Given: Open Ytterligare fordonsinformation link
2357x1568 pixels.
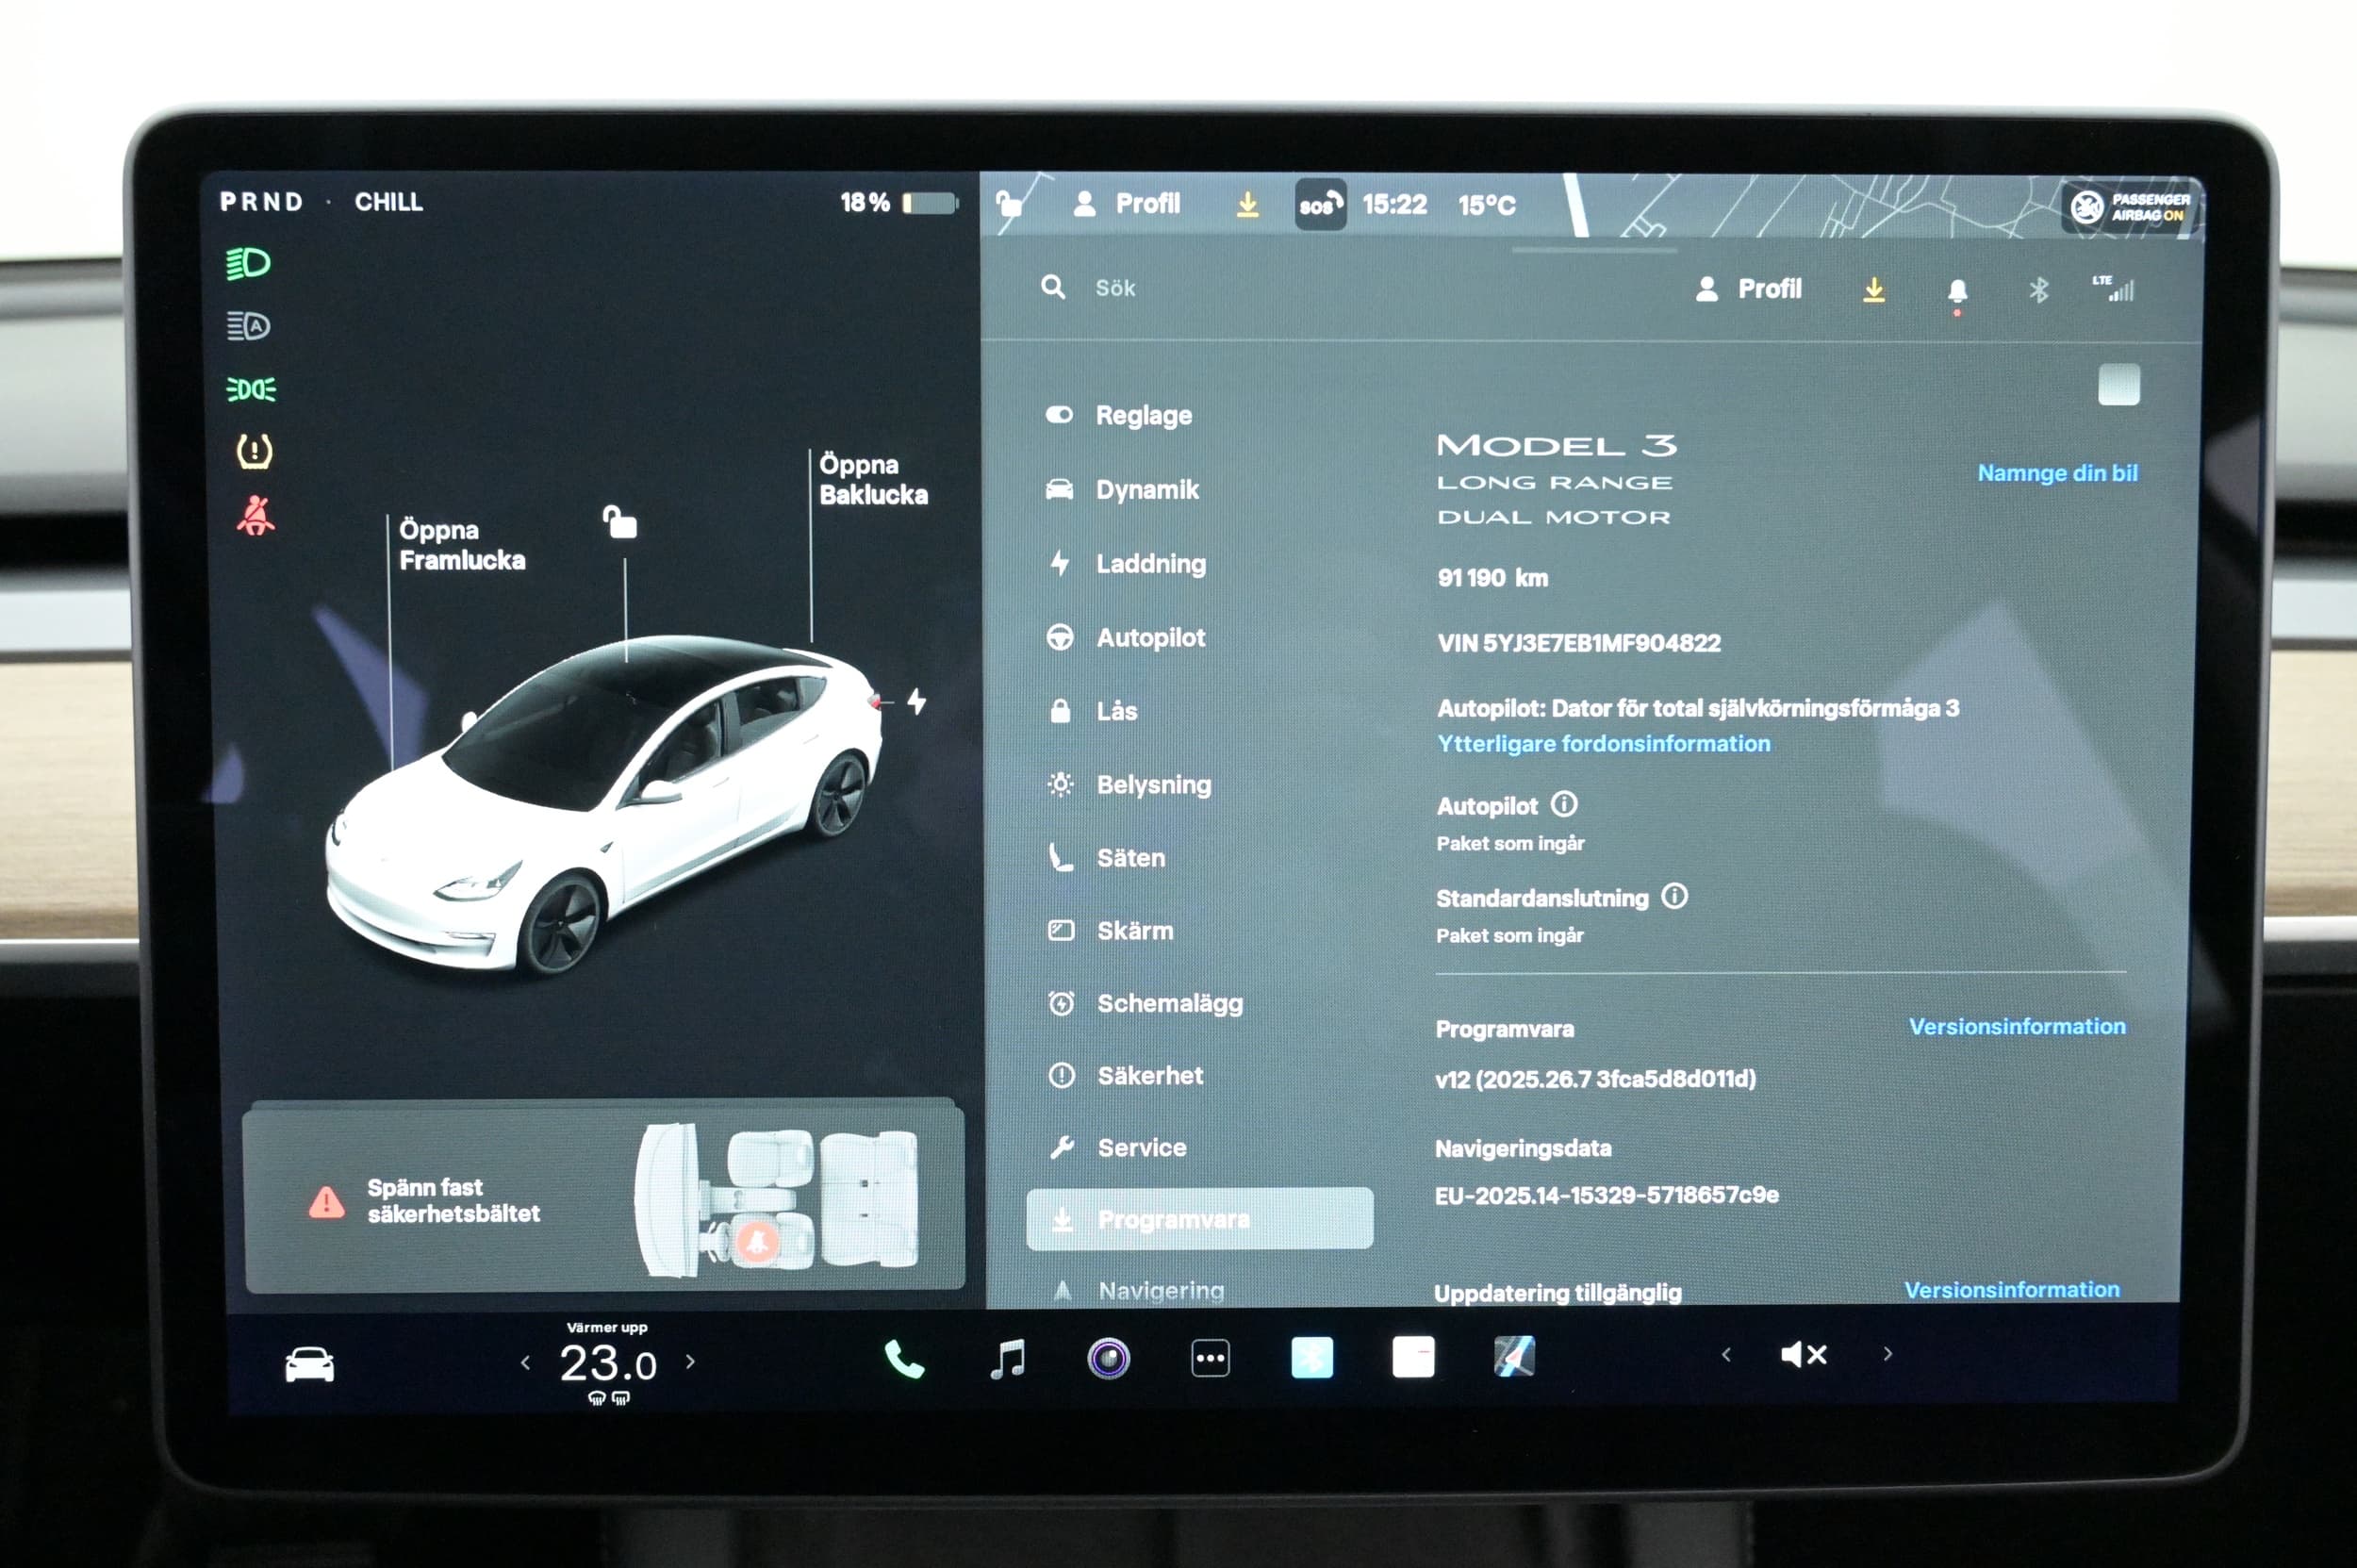Looking at the screenshot, I should click(x=1603, y=744).
